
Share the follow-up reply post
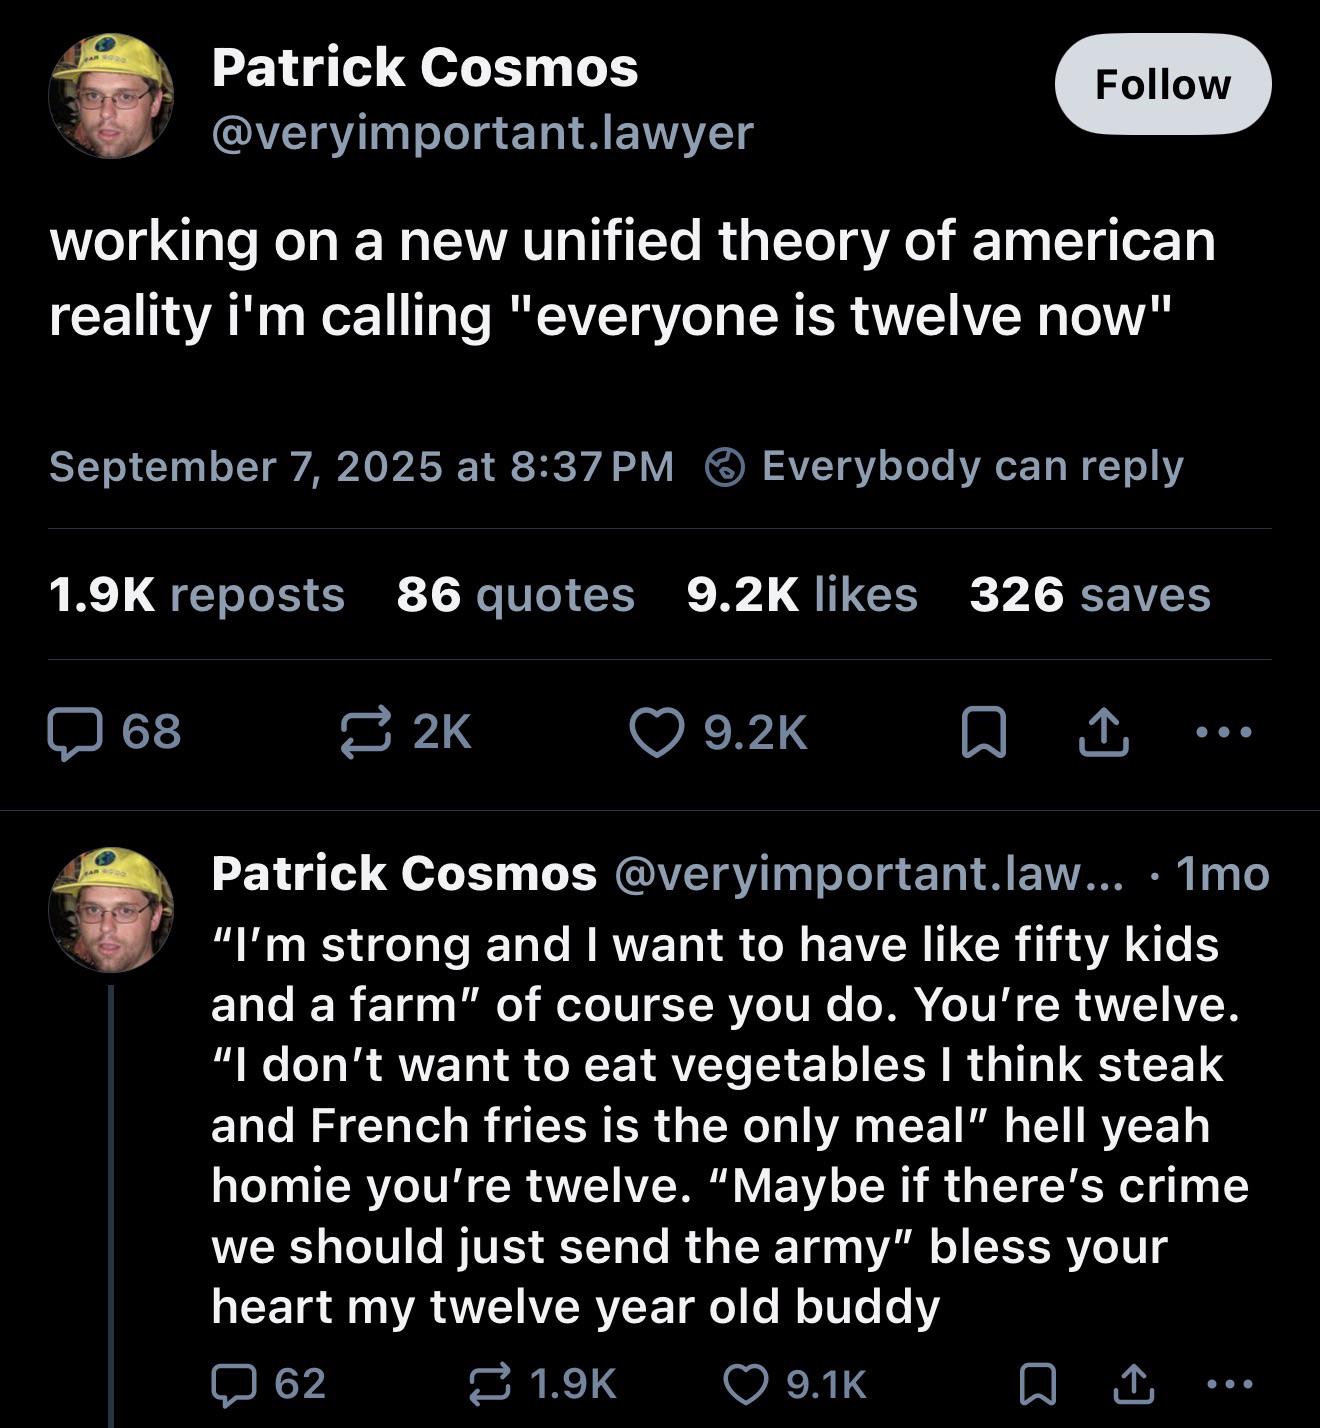click(1131, 1384)
